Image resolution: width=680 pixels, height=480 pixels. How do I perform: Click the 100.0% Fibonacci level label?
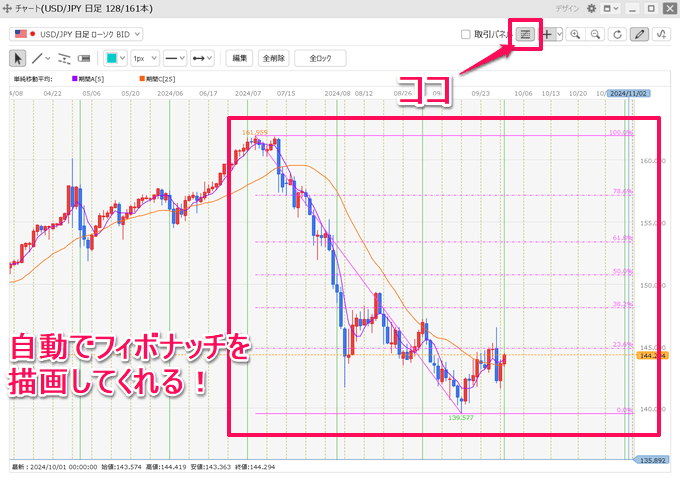pos(621,132)
